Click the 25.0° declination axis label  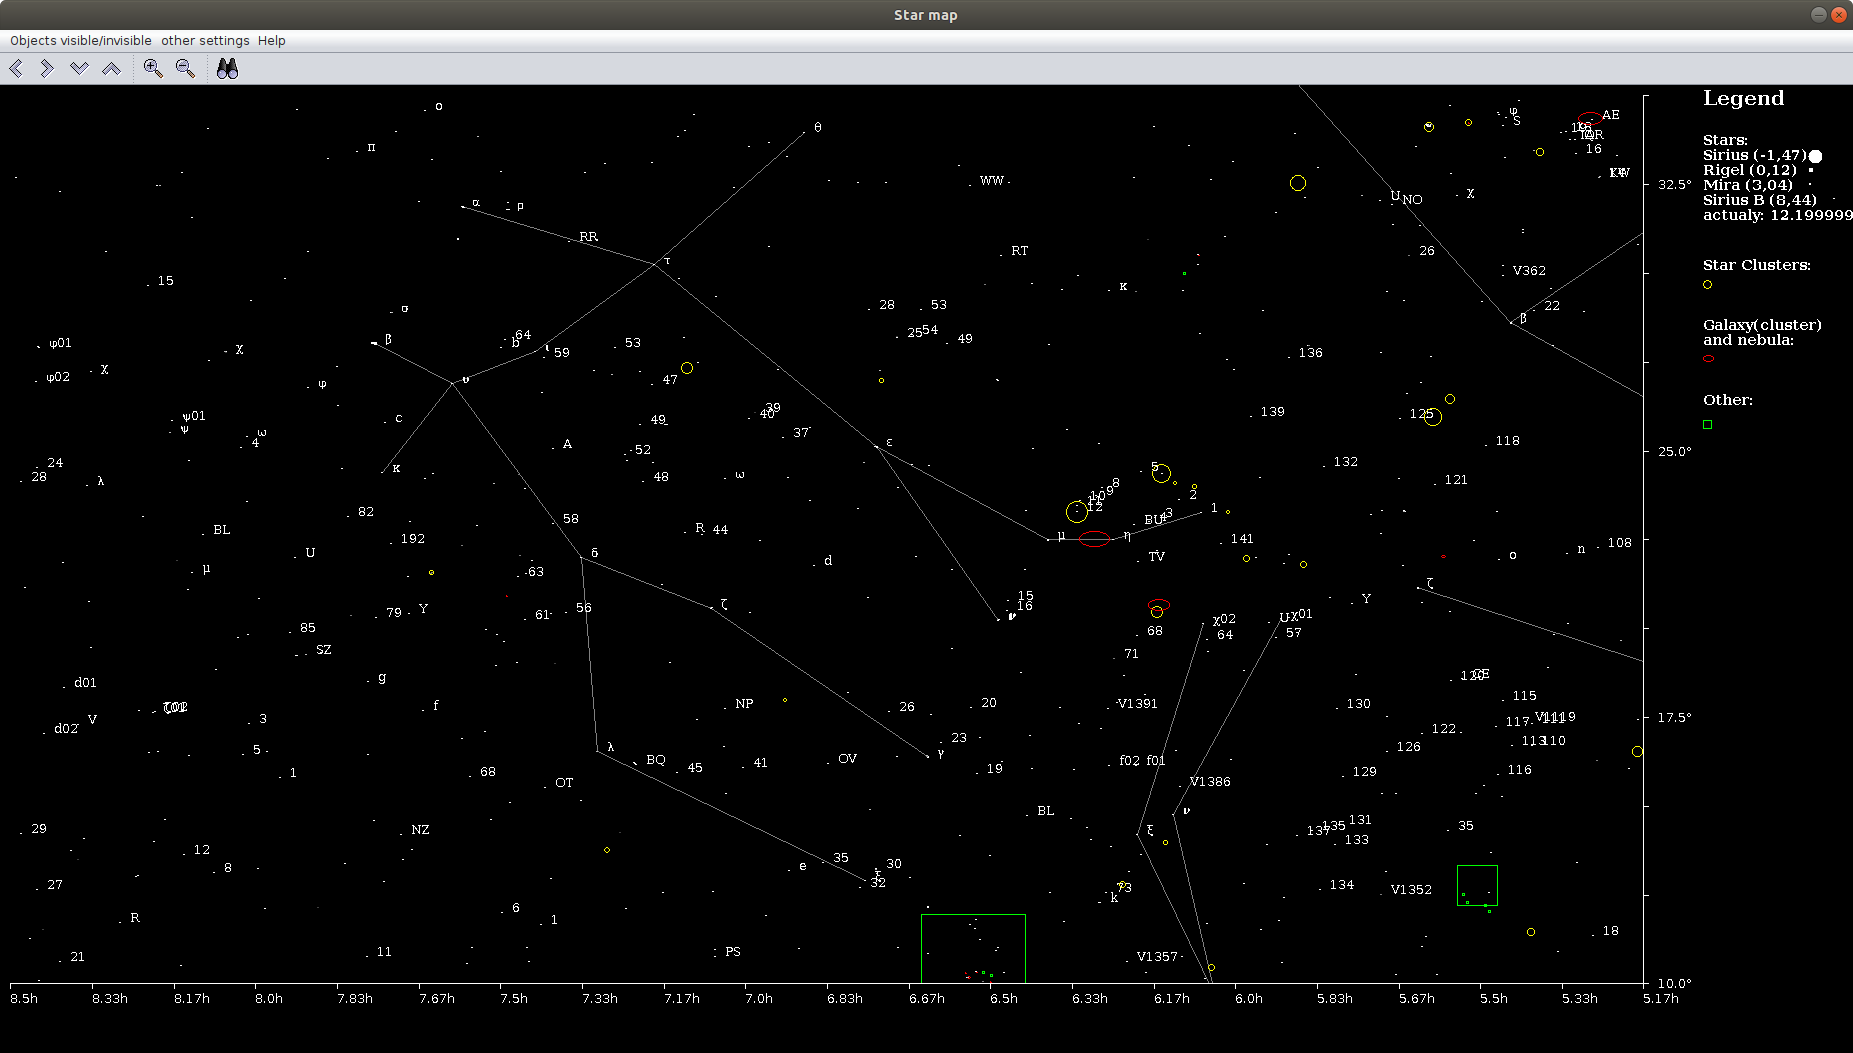tap(1674, 452)
